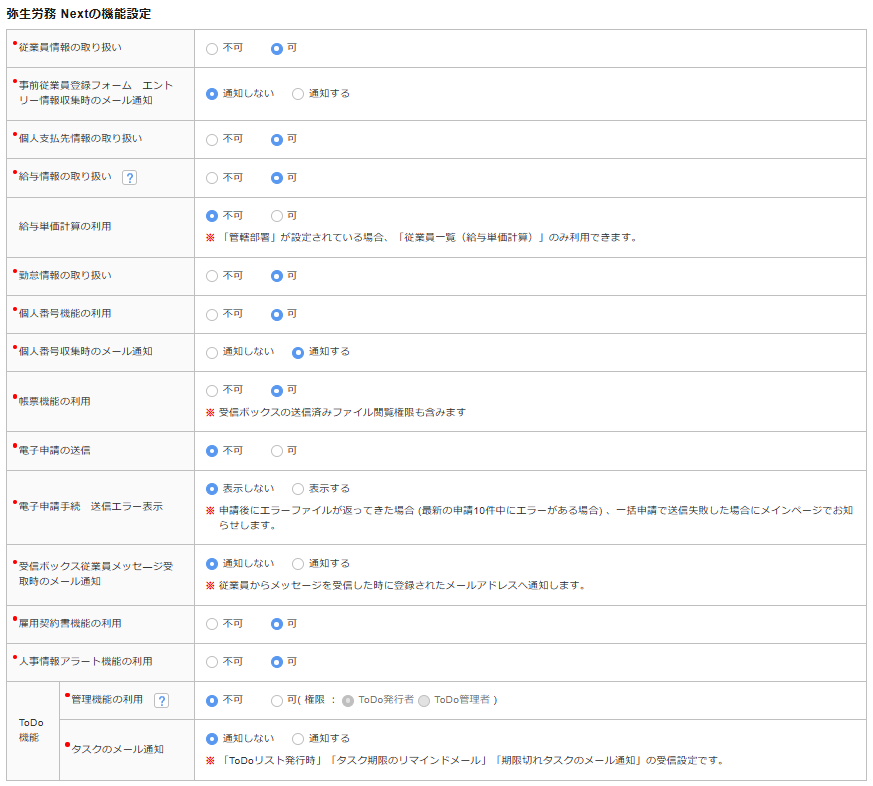Click the ToDo 機能 group label

(x=31, y=730)
